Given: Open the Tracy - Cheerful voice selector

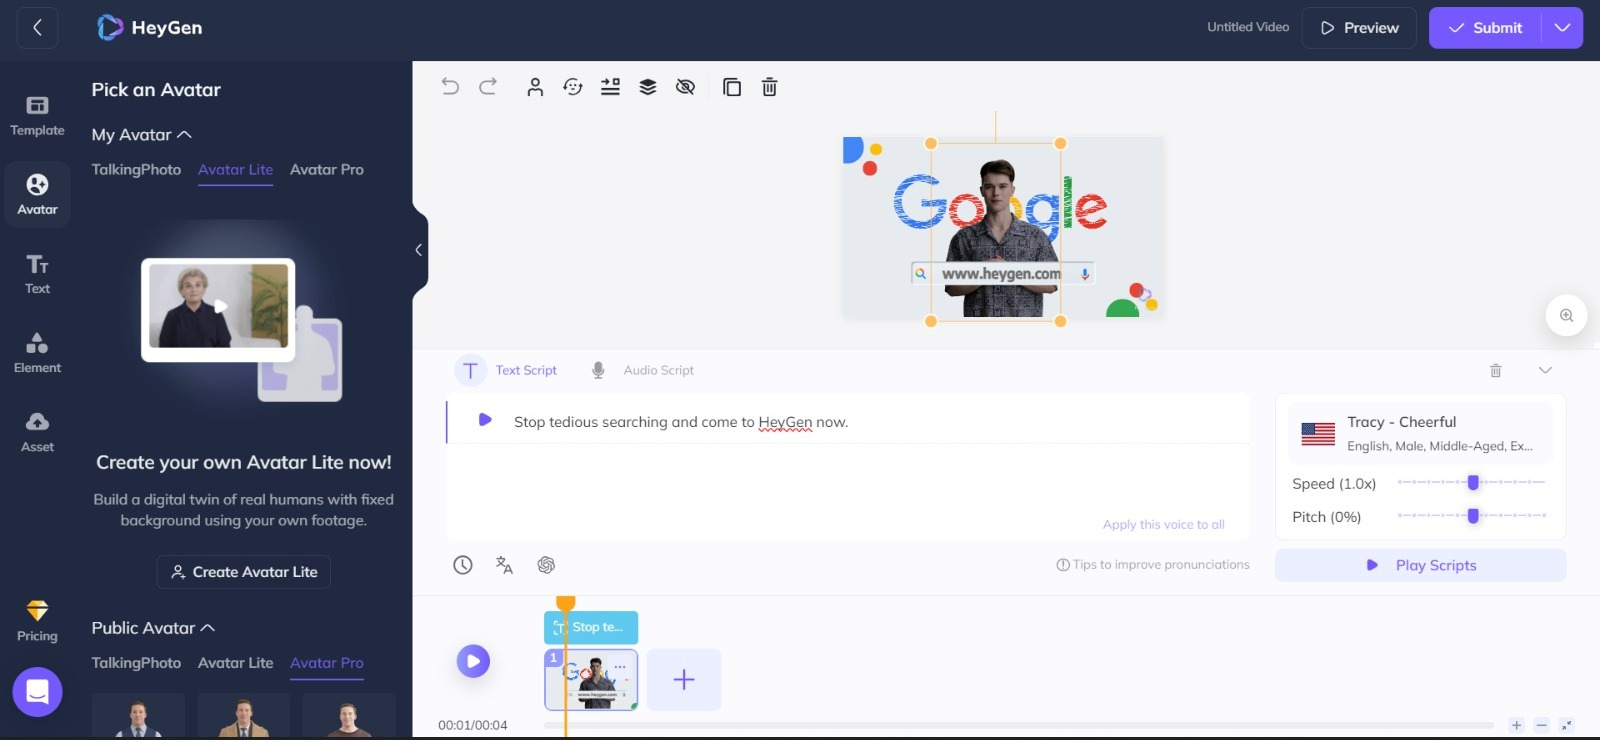Looking at the screenshot, I should click(1420, 433).
